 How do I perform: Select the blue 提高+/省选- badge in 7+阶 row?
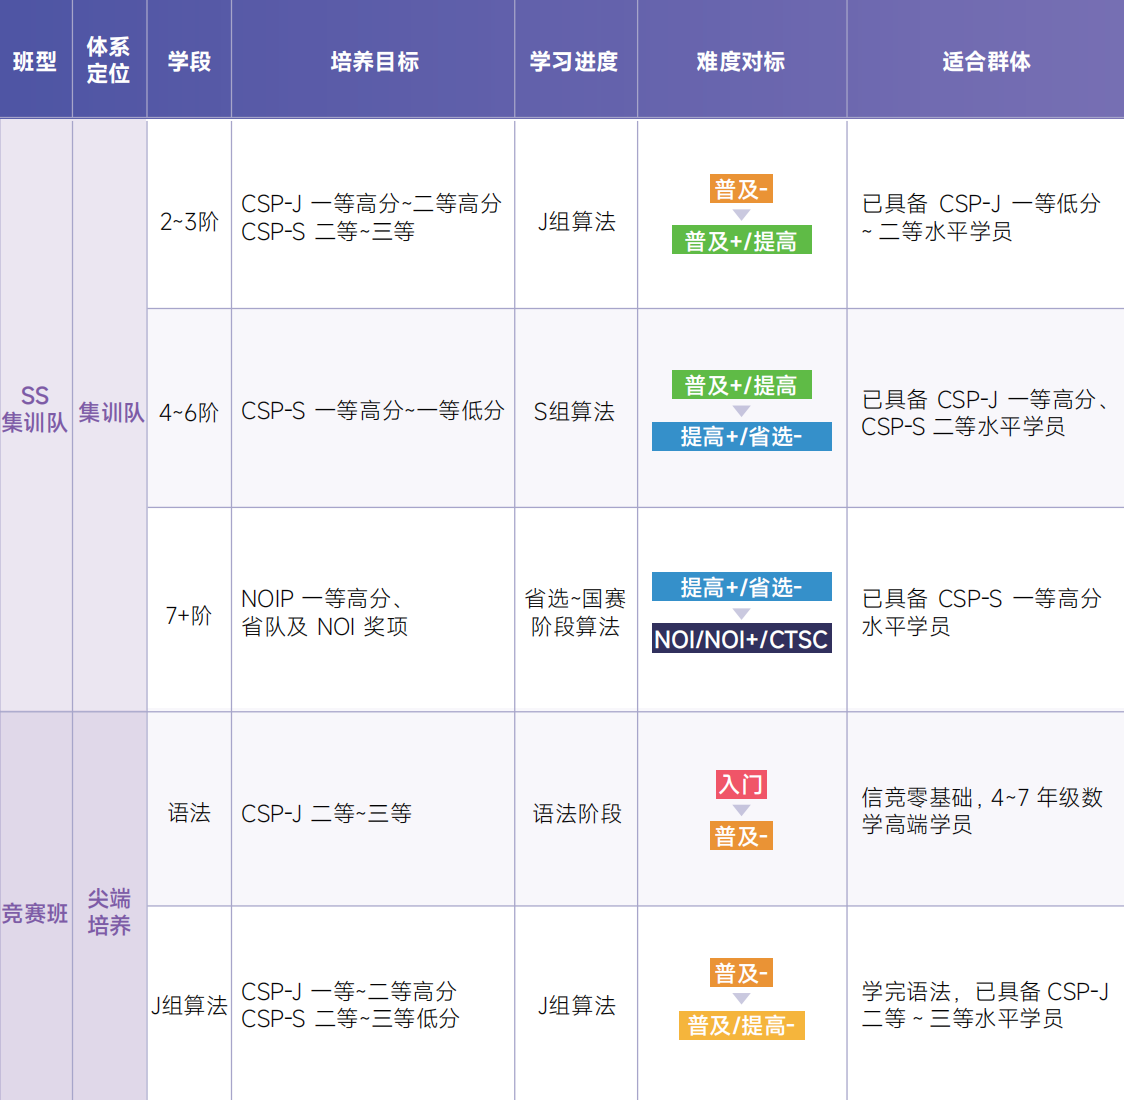pos(741,587)
